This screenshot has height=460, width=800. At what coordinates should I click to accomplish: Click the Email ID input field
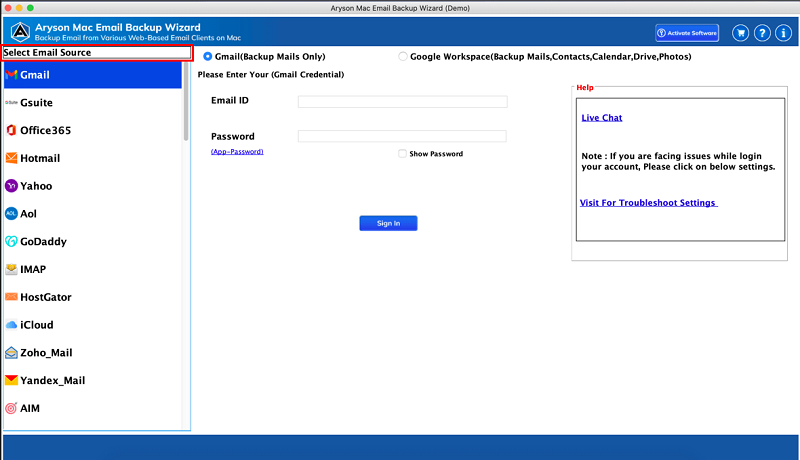(x=403, y=101)
